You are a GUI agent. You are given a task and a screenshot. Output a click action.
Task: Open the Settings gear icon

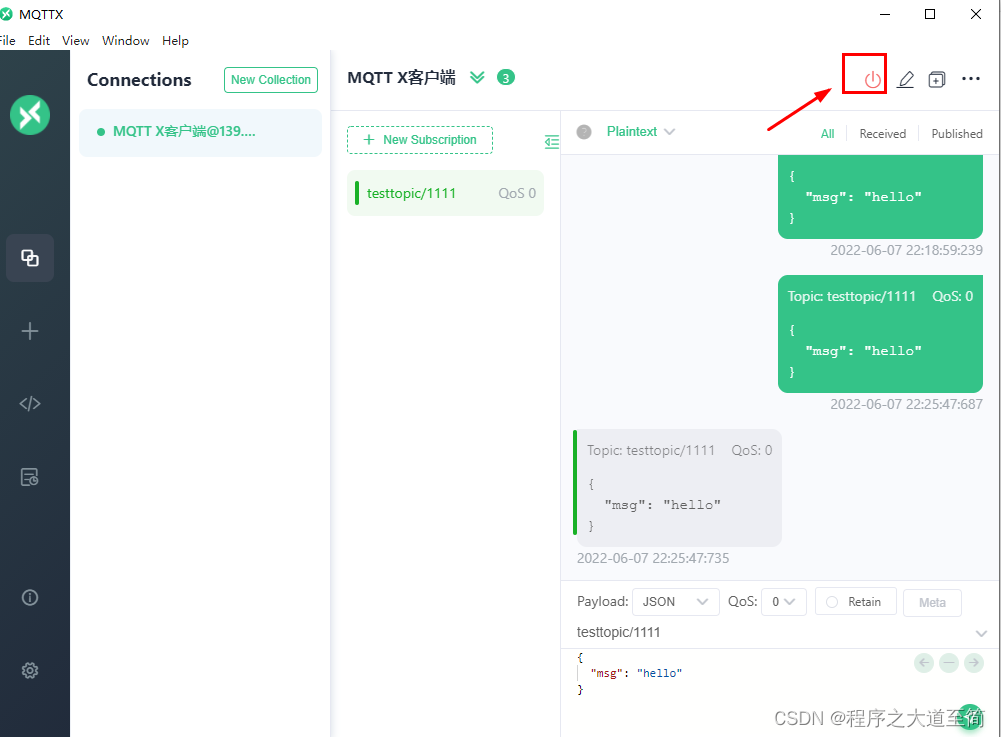(x=30, y=671)
